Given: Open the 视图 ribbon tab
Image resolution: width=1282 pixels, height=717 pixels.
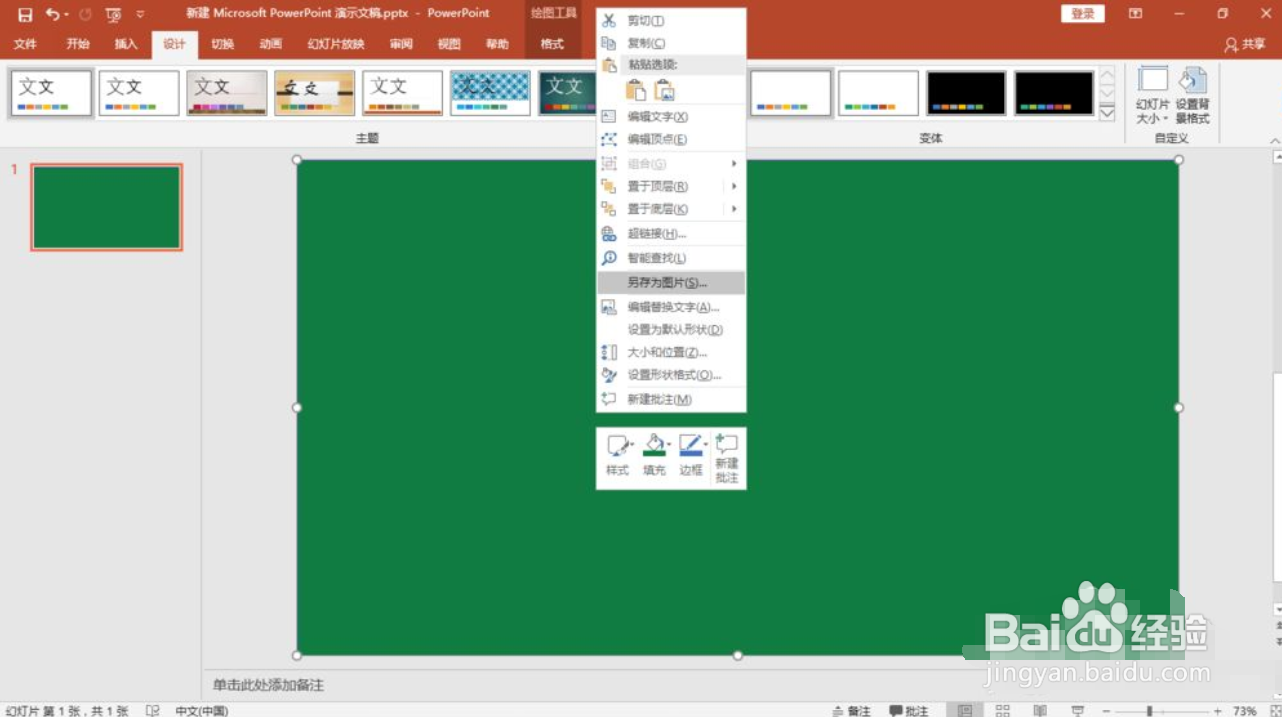Looking at the screenshot, I should (x=449, y=44).
